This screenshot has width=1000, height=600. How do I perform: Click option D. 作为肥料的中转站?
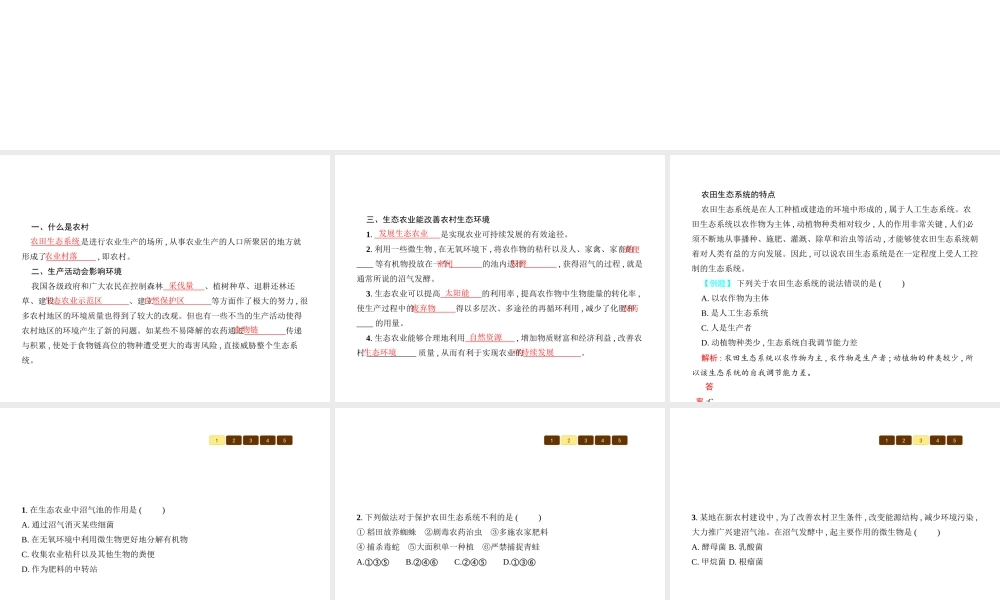click(x=59, y=569)
